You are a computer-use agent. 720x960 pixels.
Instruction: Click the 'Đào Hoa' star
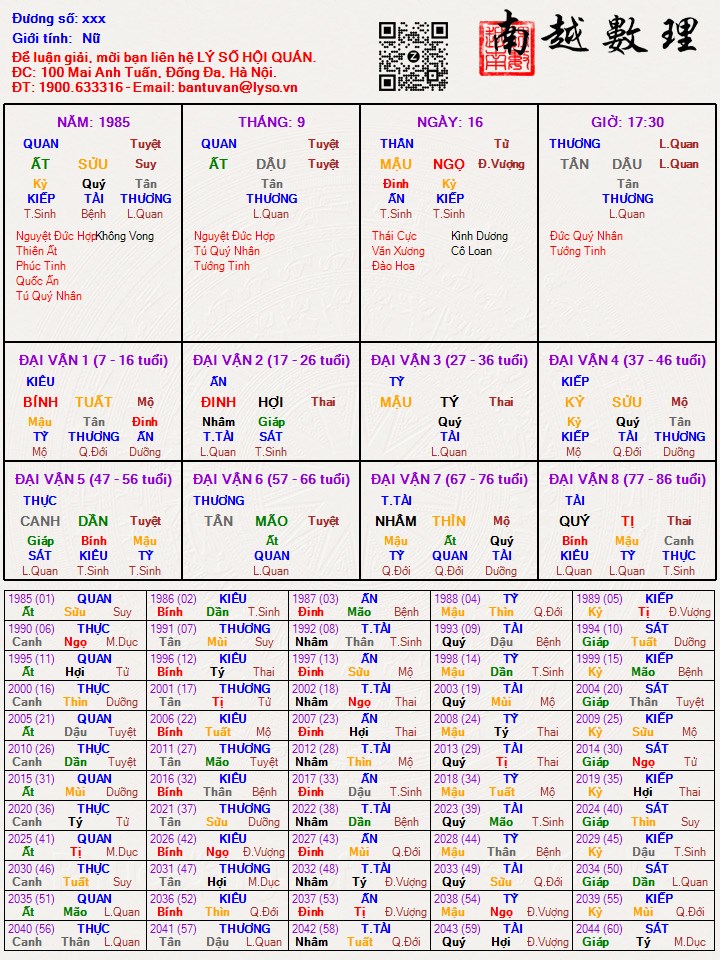(x=393, y=266)
